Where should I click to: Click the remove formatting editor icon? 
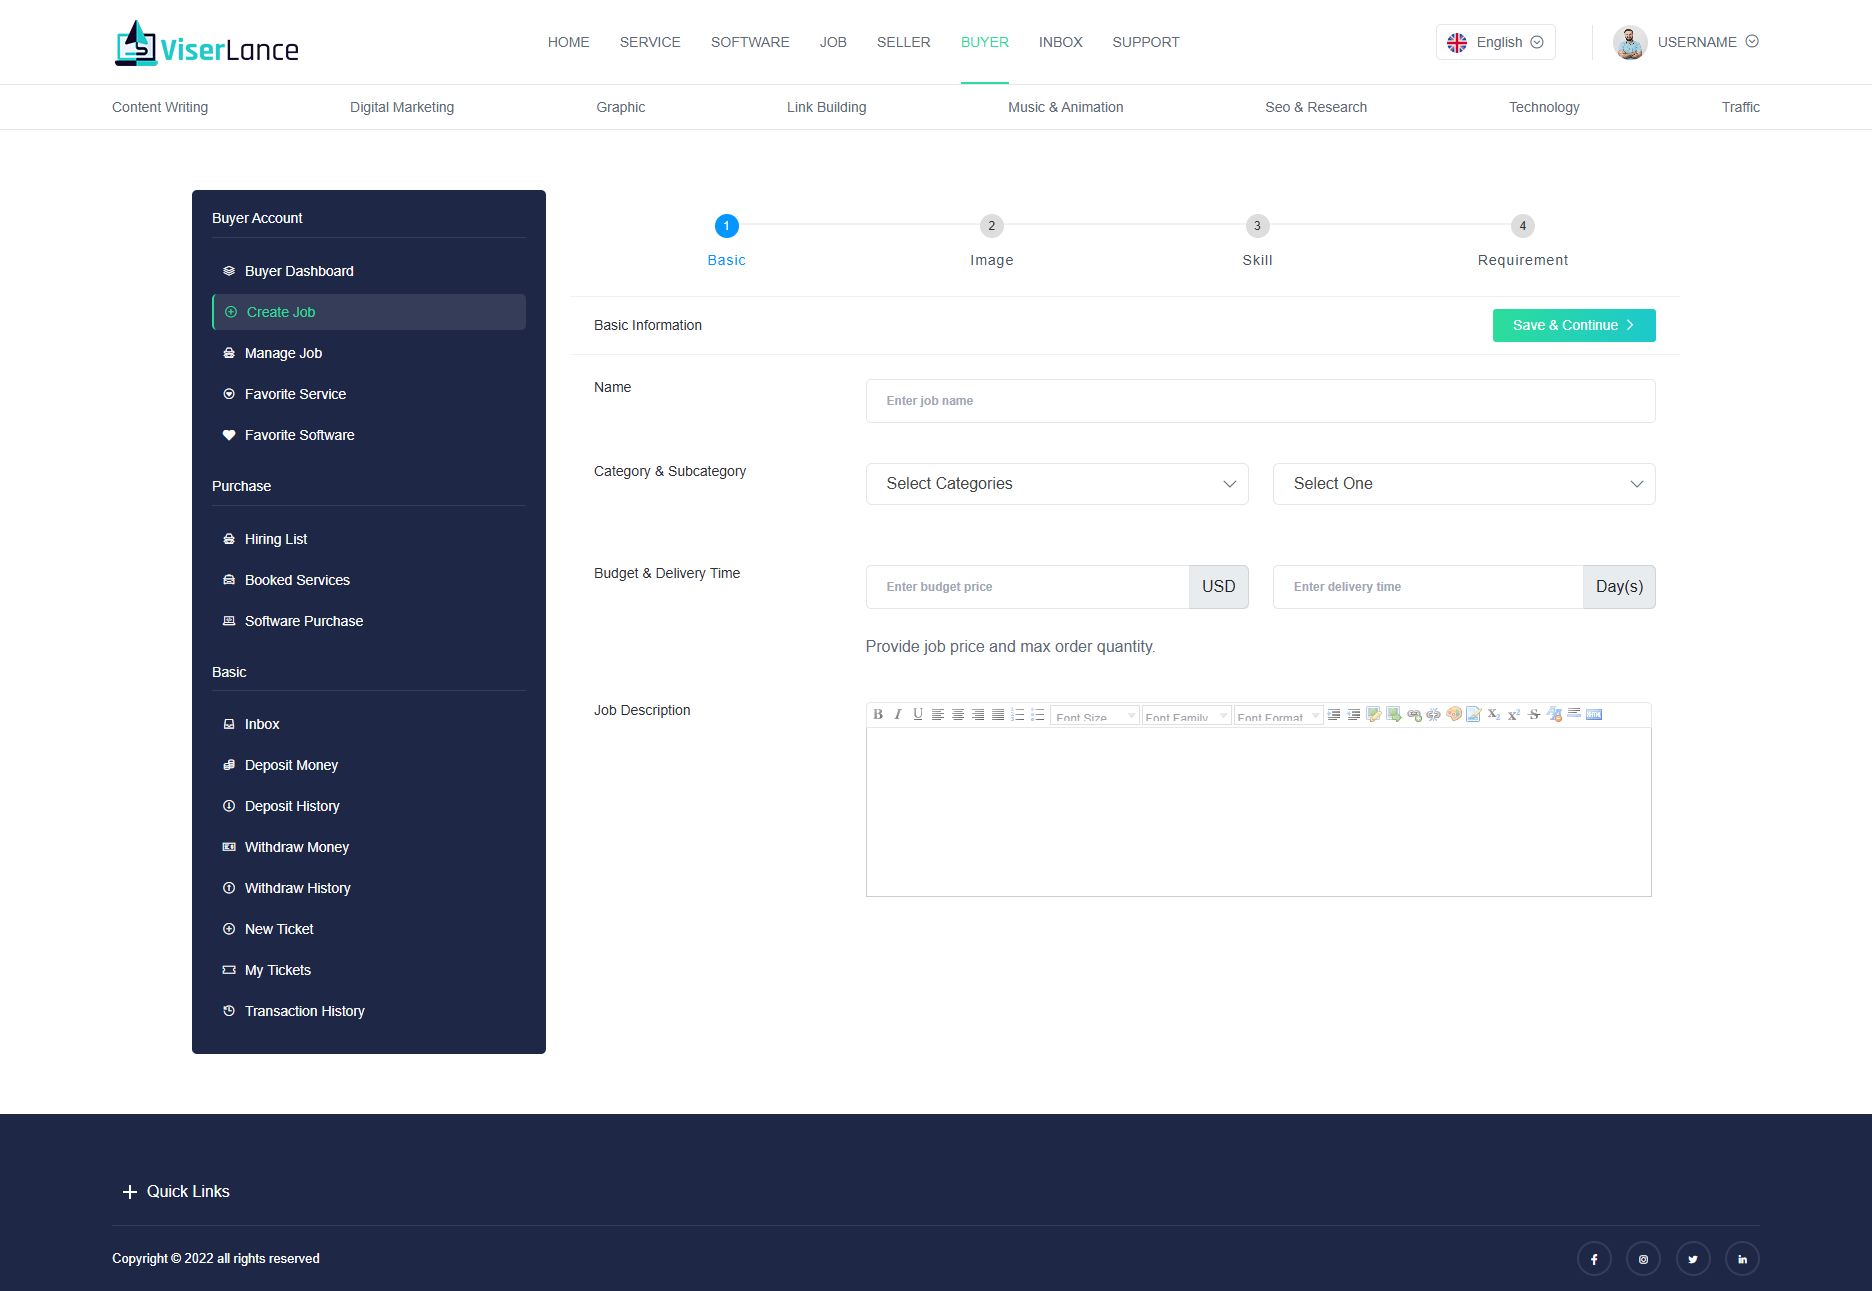1554,714
